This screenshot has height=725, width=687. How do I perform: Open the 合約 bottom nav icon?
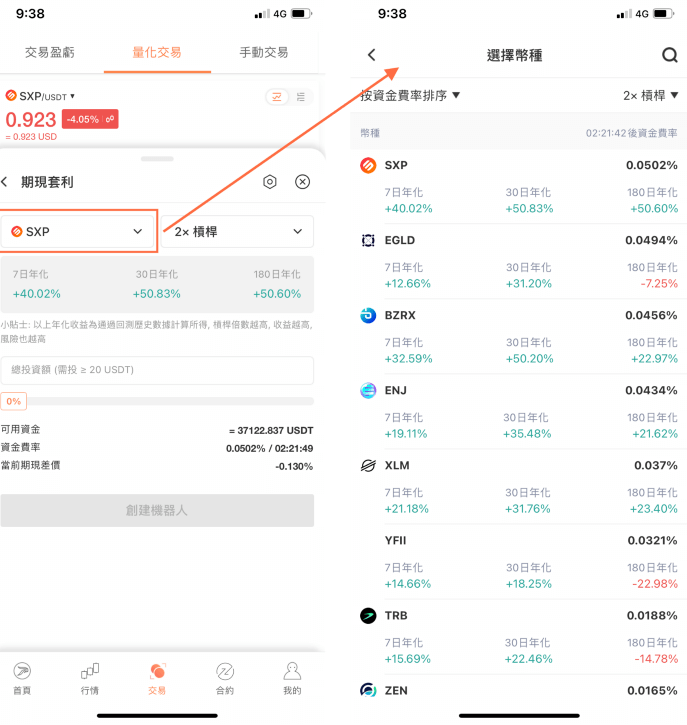click(225, 678)
